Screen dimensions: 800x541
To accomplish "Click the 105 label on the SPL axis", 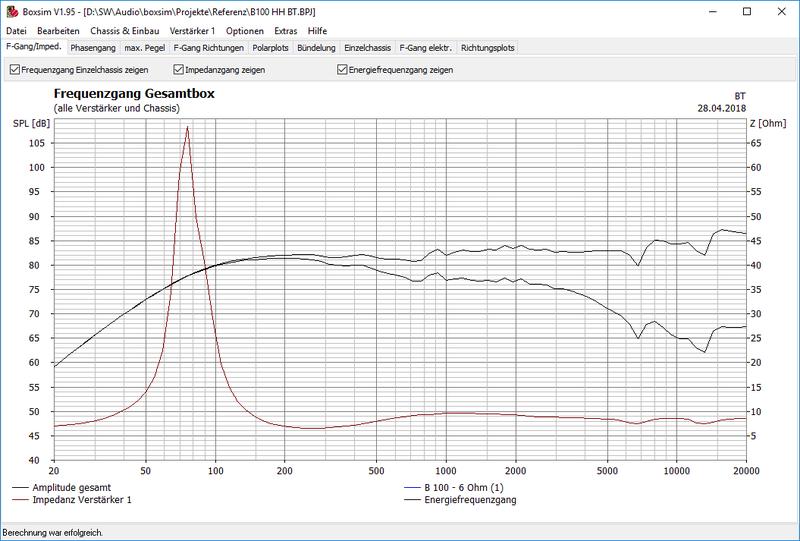I will pyautogui.click(x=37, y=143).
